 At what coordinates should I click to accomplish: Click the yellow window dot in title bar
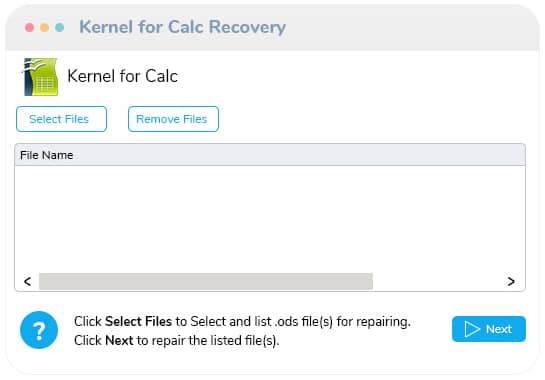(x=44, y=27)
